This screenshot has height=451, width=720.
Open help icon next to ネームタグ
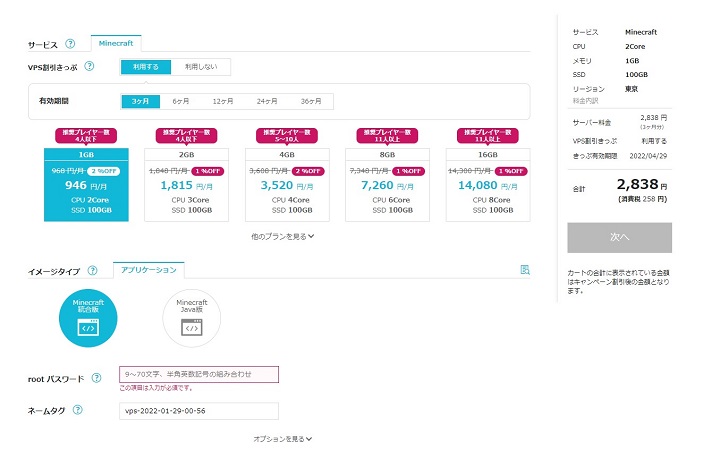tap(78, 410)
